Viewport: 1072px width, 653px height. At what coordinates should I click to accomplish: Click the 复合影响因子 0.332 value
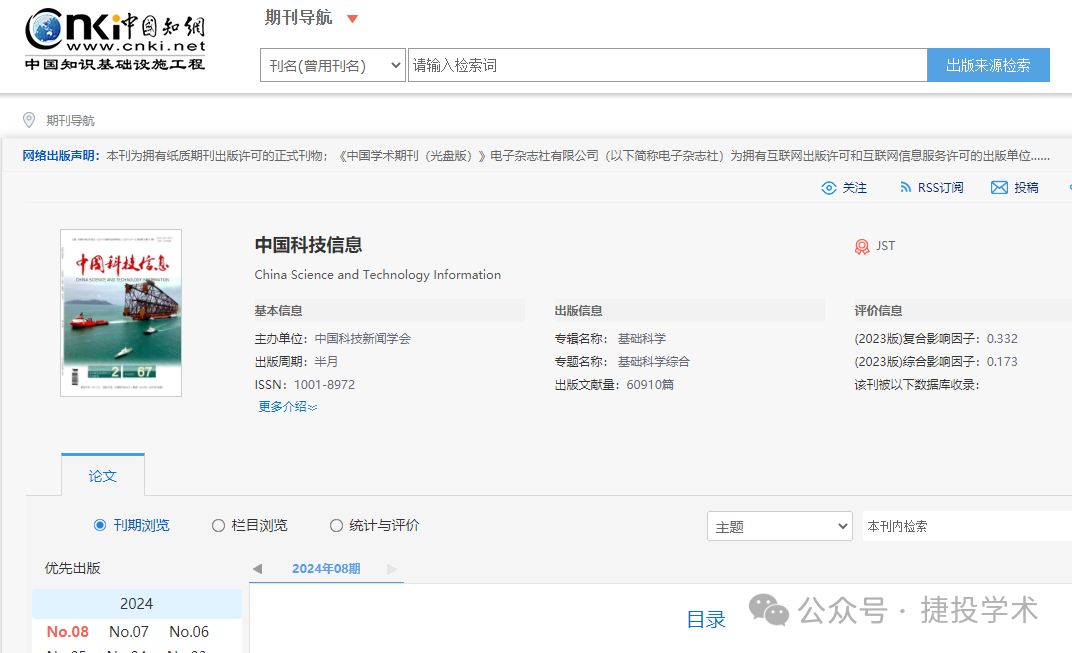(1002, 339)
